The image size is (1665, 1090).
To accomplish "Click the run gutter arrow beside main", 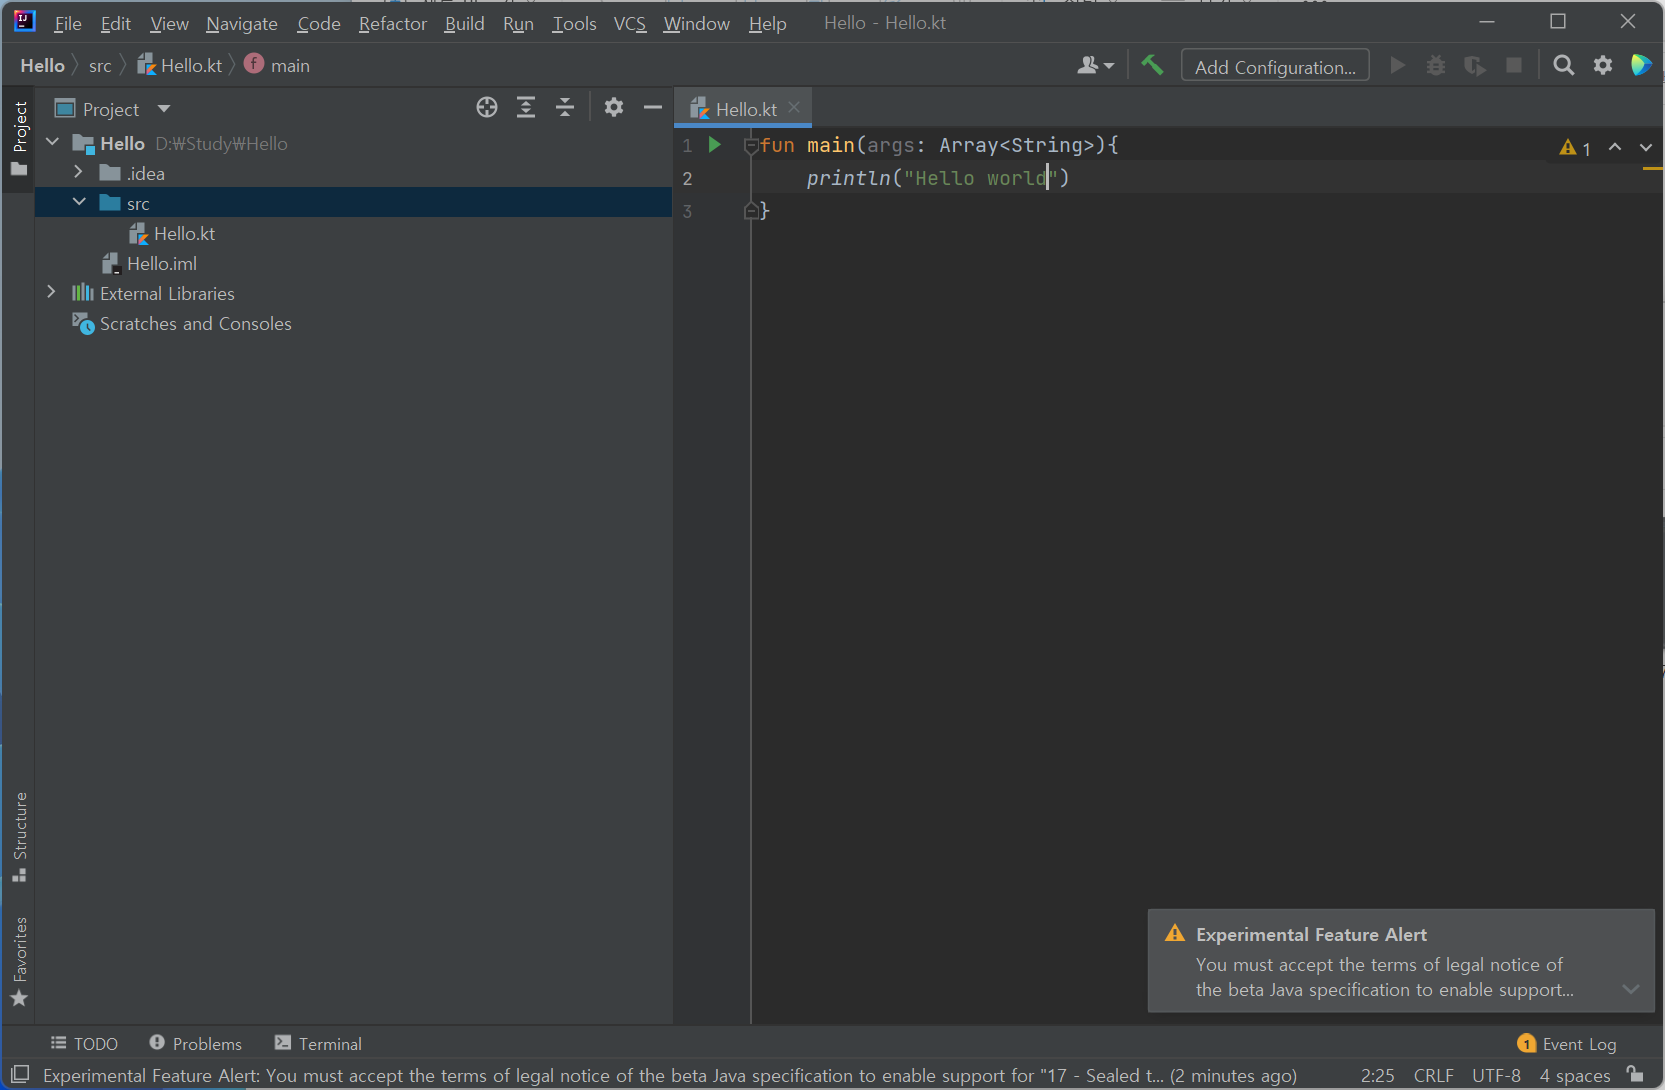I will point(714,145).
